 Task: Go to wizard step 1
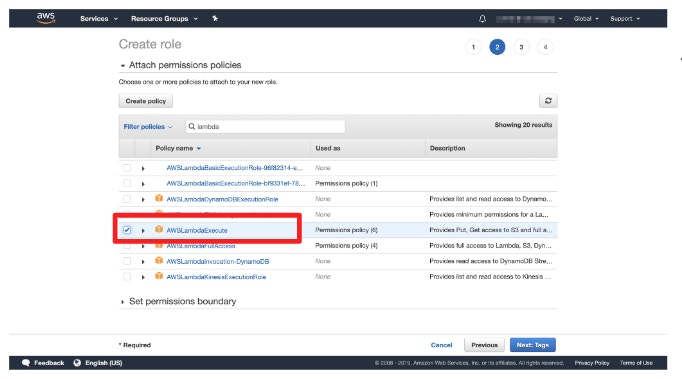pos(473,47)
